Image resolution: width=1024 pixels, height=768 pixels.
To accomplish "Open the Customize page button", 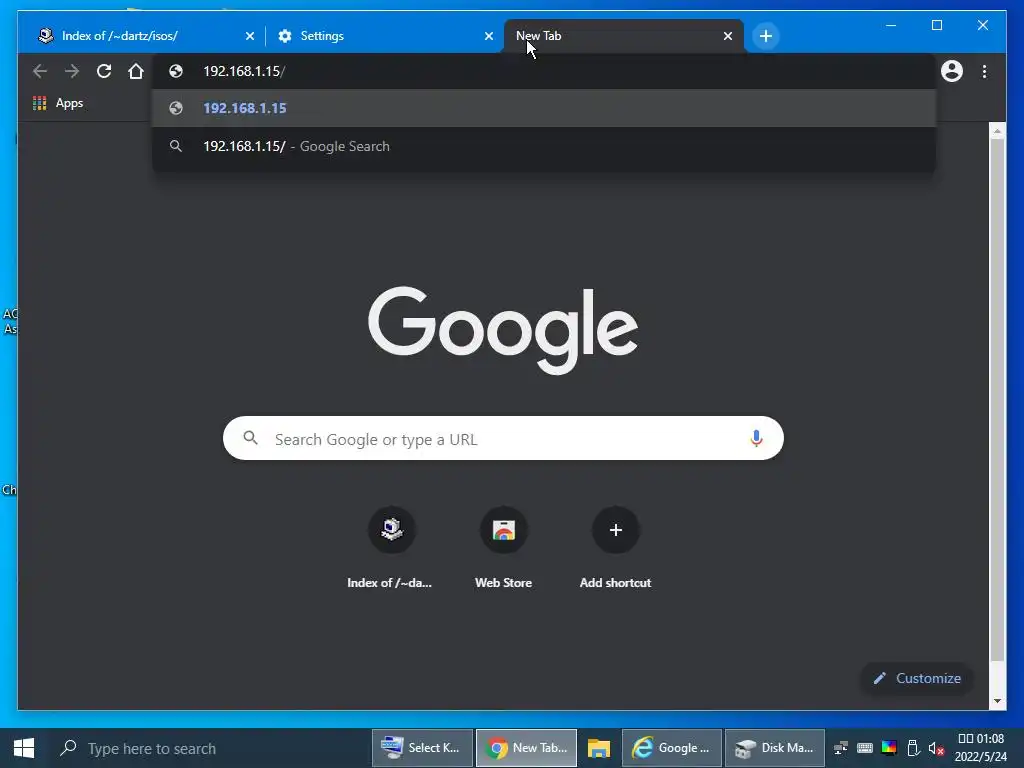I will [917, 679].
